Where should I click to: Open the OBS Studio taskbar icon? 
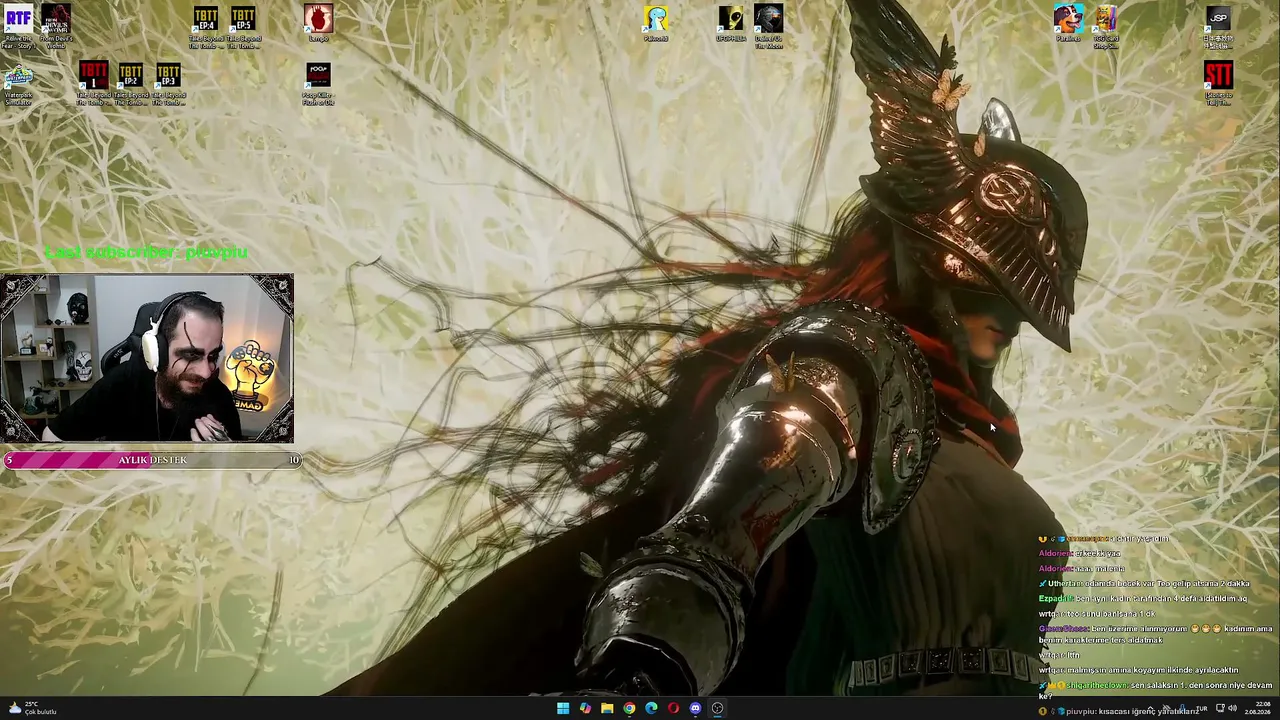coord(717,708)
